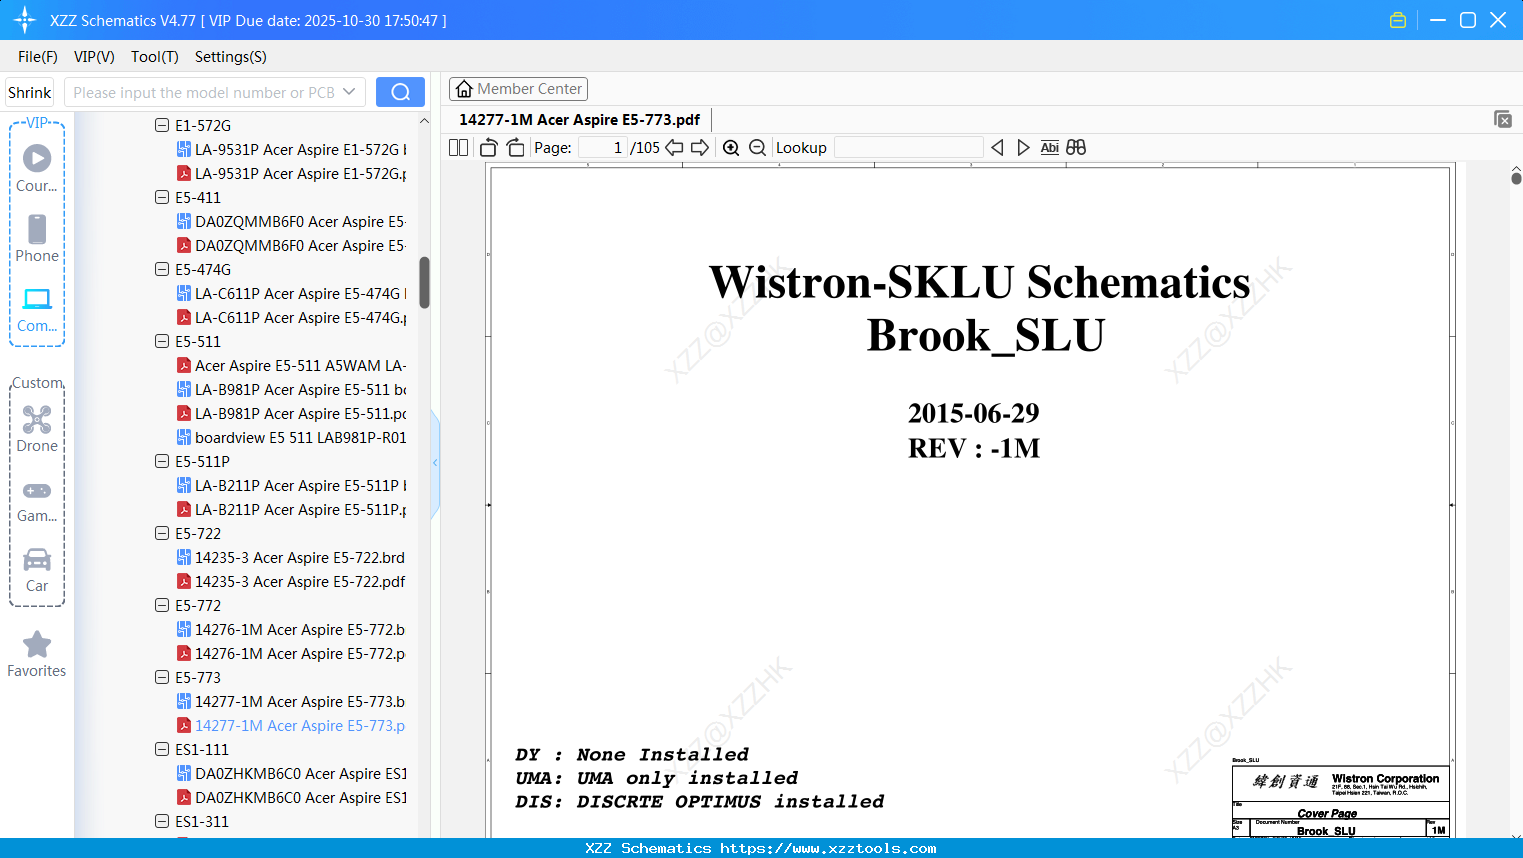Image resolution: width=1523 pixels, height=858 pixels.
Task: Click the PDF viewer scrollbar thumb
Action: [1516, 178]
